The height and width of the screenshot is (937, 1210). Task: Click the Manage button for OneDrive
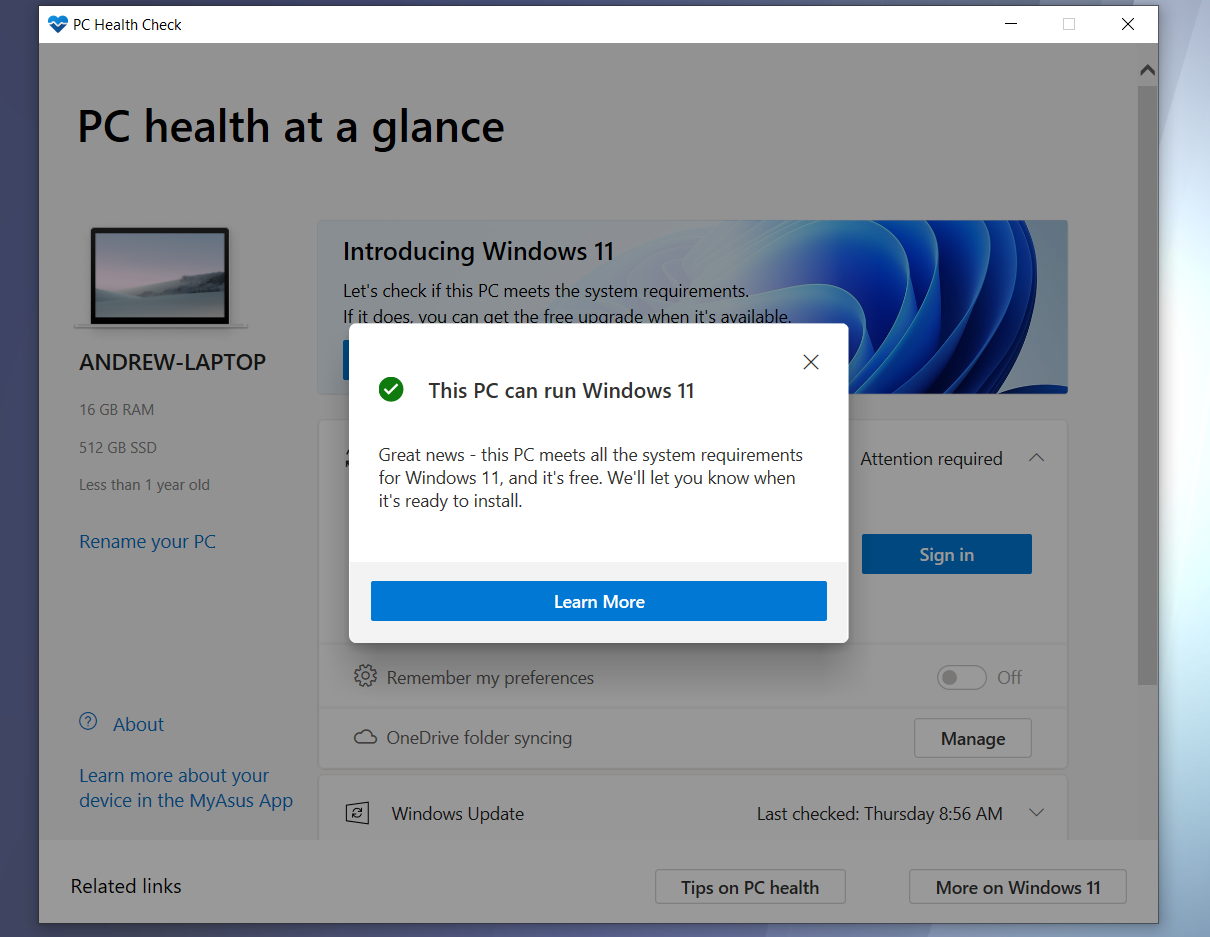973,738
